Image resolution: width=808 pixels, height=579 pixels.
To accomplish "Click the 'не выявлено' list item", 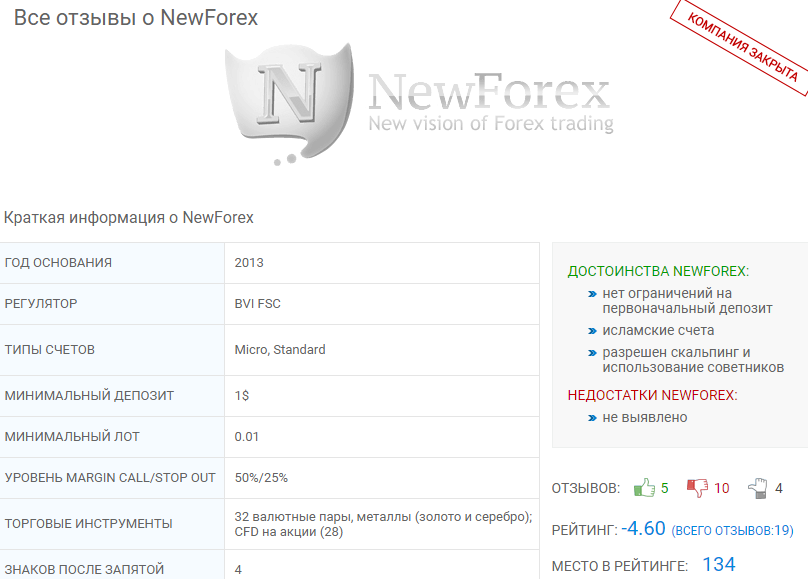I will coord(645,417).
